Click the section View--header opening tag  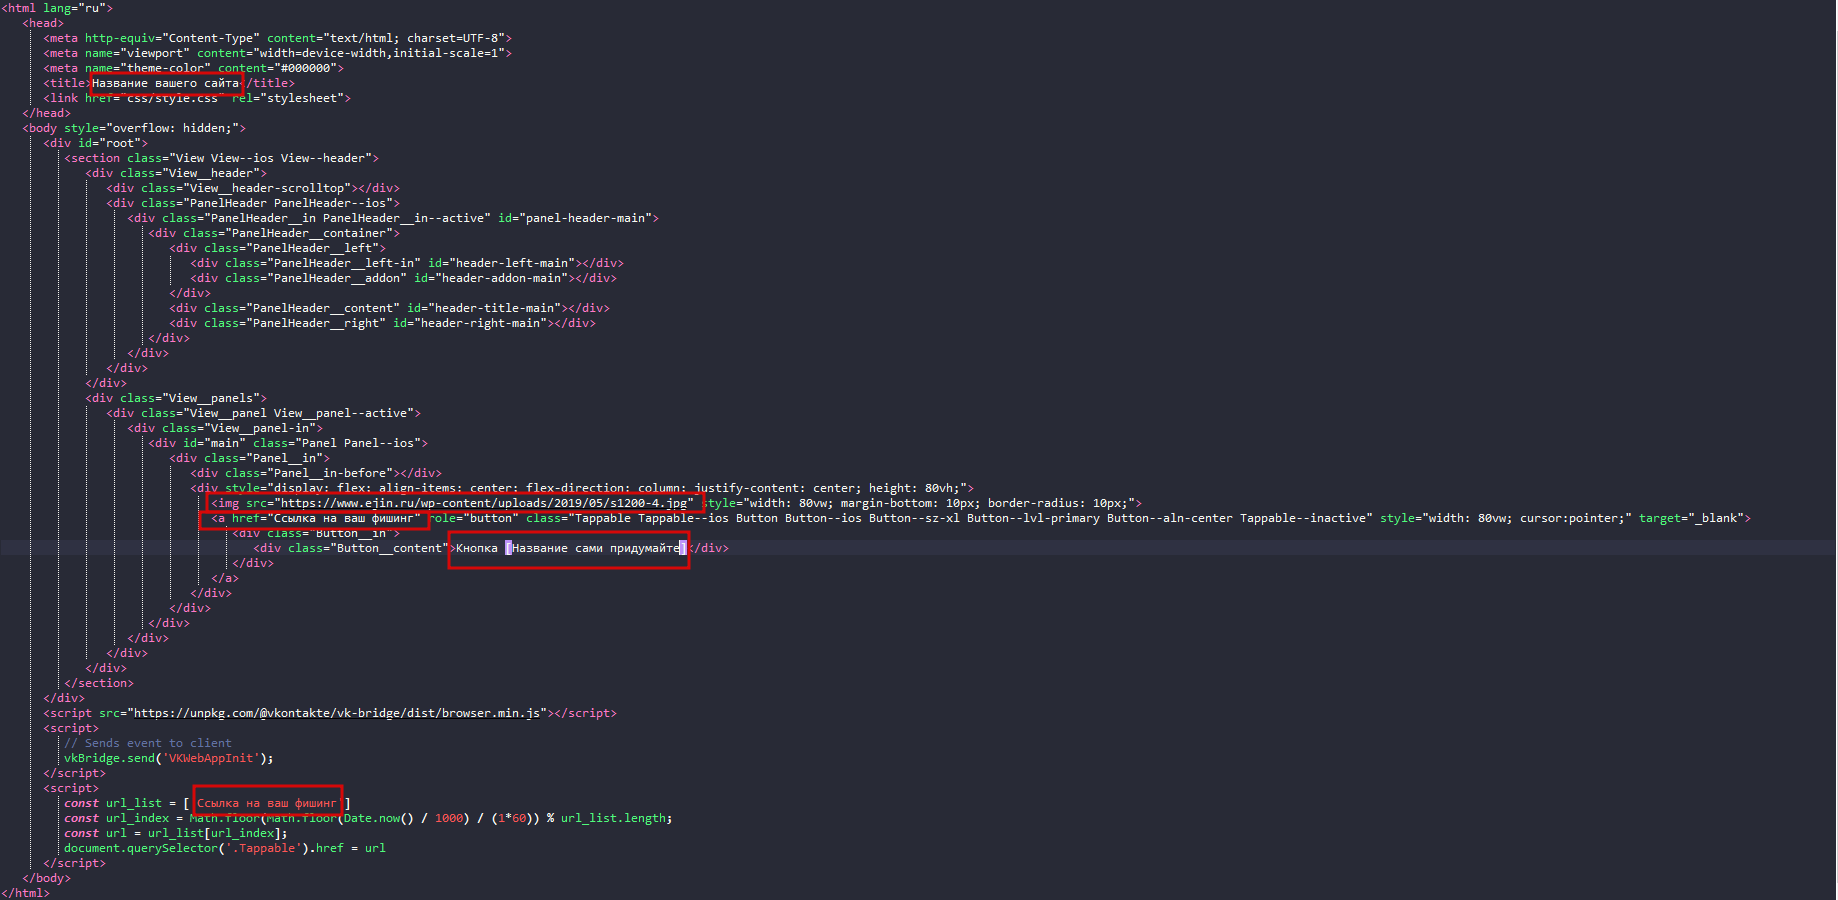point(221,158)
